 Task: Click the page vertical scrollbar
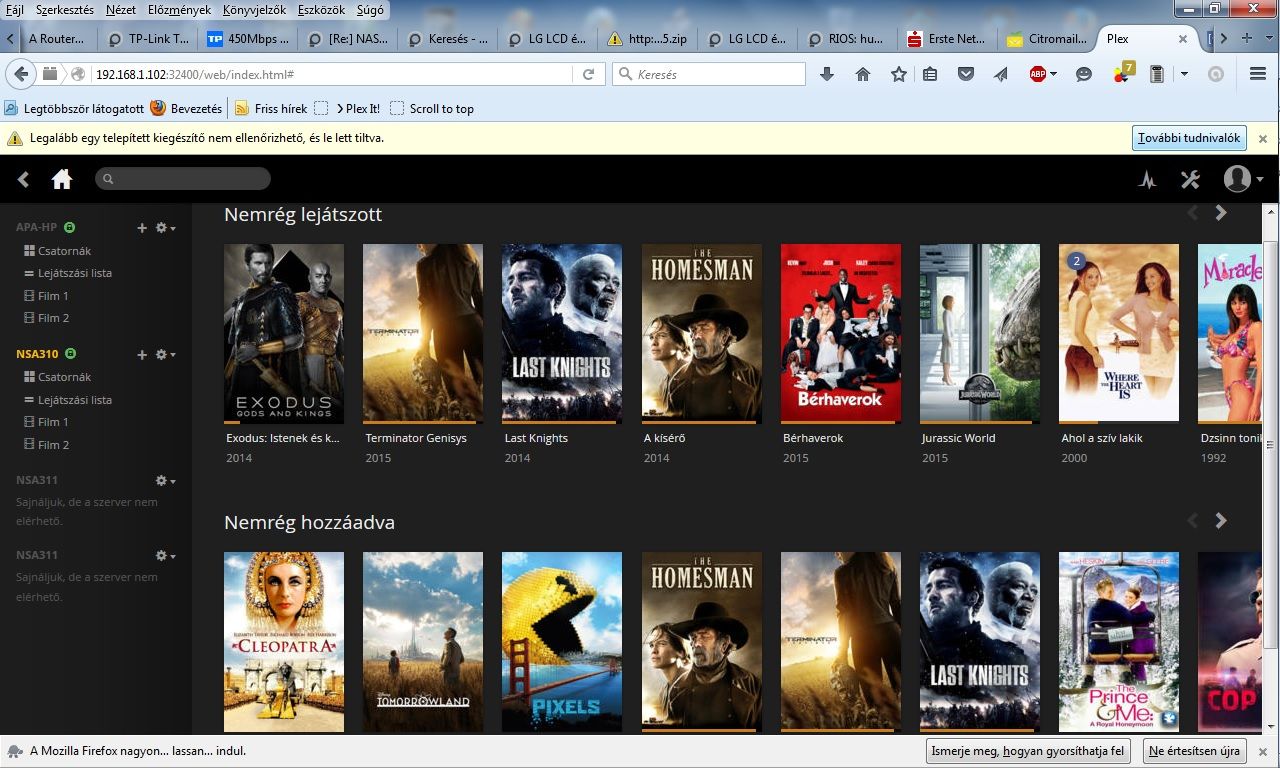click(x=1271, y=445)
